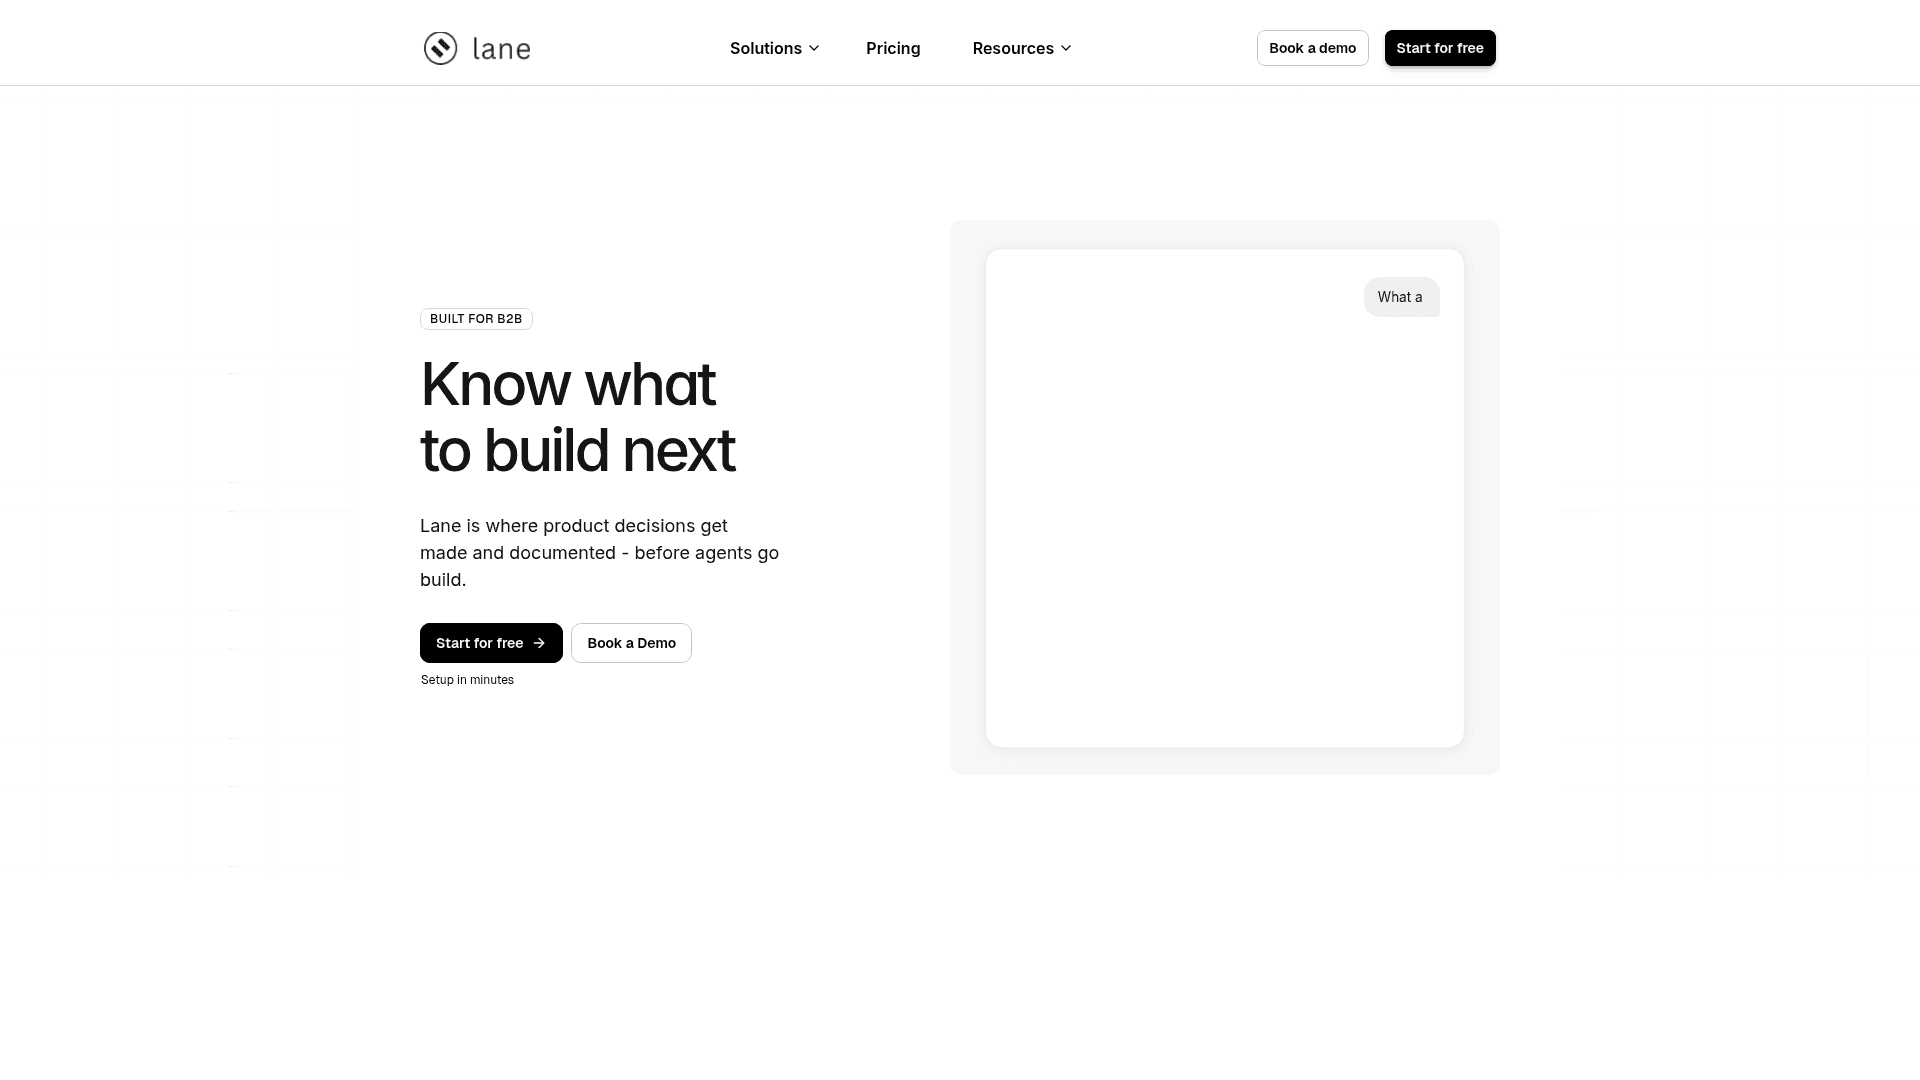Viewport: 1920px width, 1080px height.
Task: Click the black "Start for free" header button
Action: point(1440,47)
